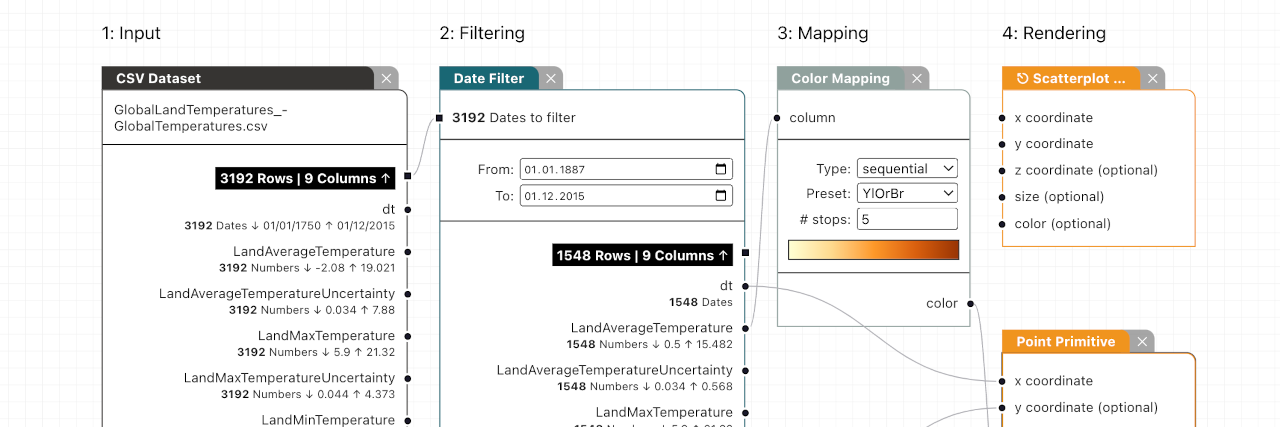Click the color output port
The width and height of the screenshot is (1280, 427).
(970, 303)
